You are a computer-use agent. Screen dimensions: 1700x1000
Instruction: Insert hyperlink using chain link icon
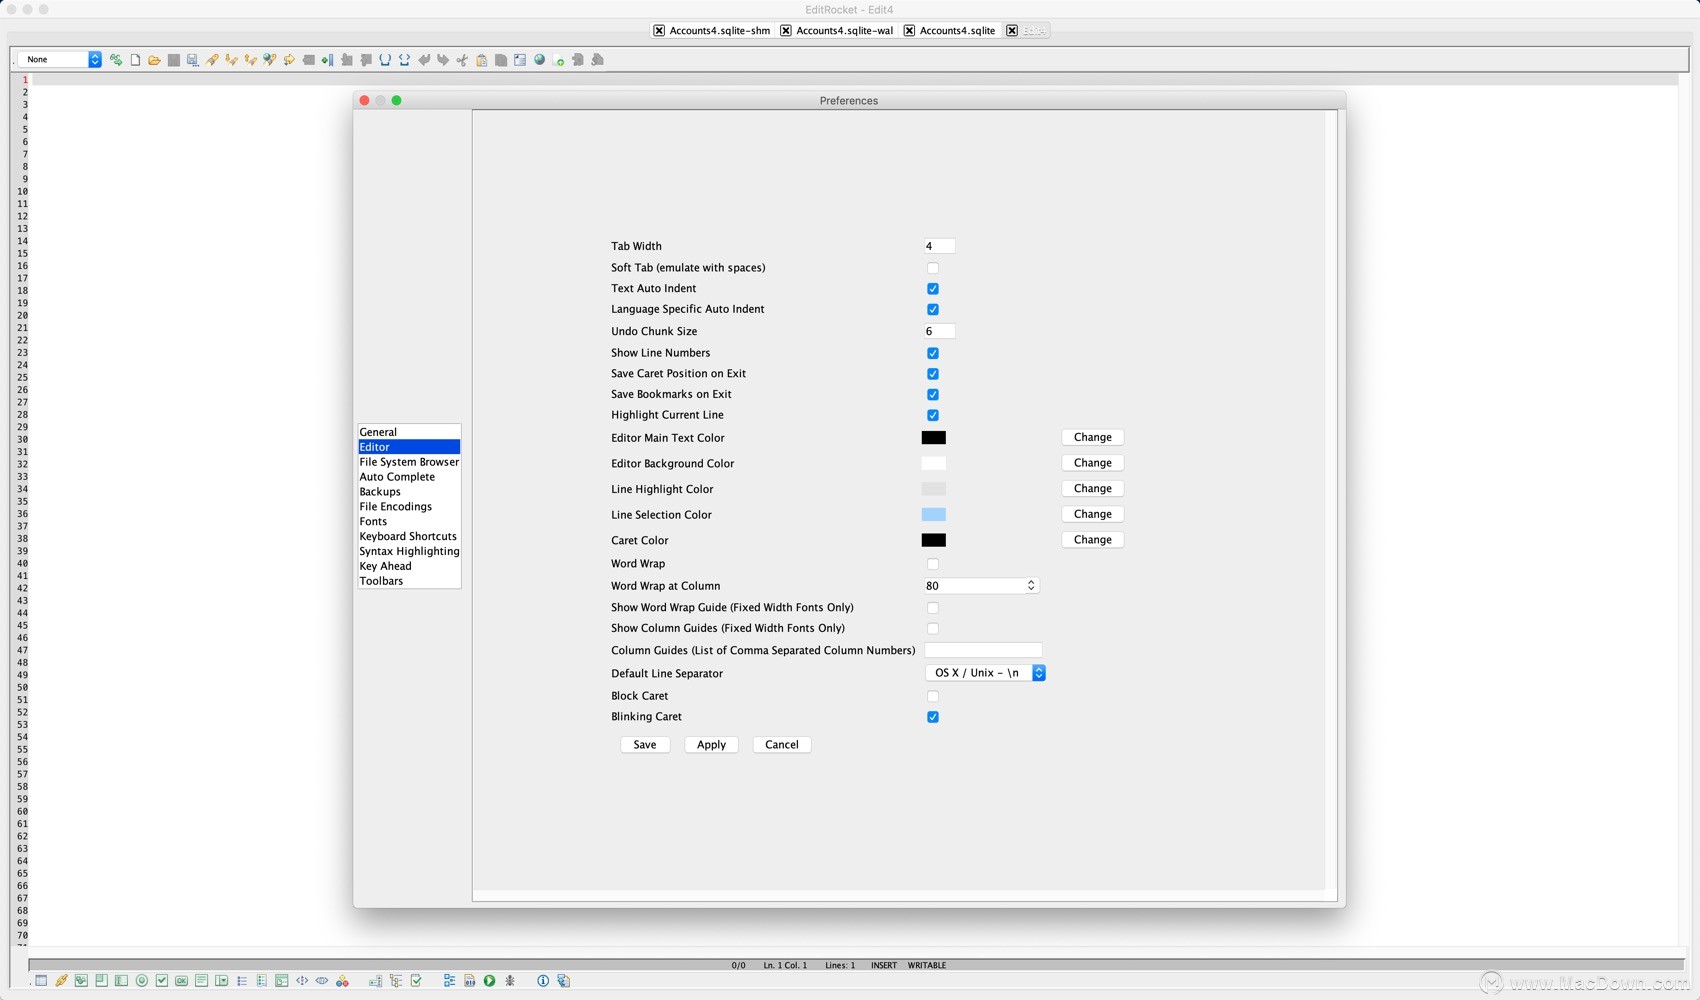61,981
